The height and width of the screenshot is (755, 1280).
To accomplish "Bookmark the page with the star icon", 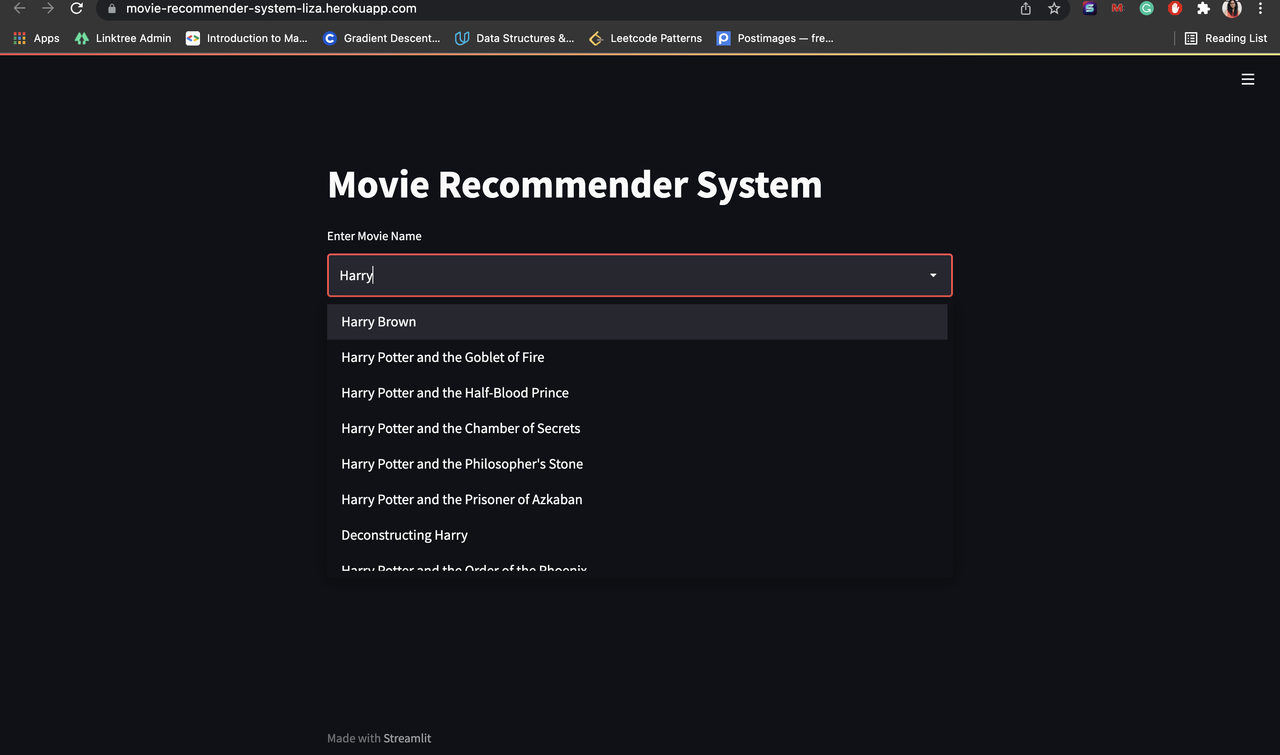I will pyautogui.click(x=1054, y=8).
